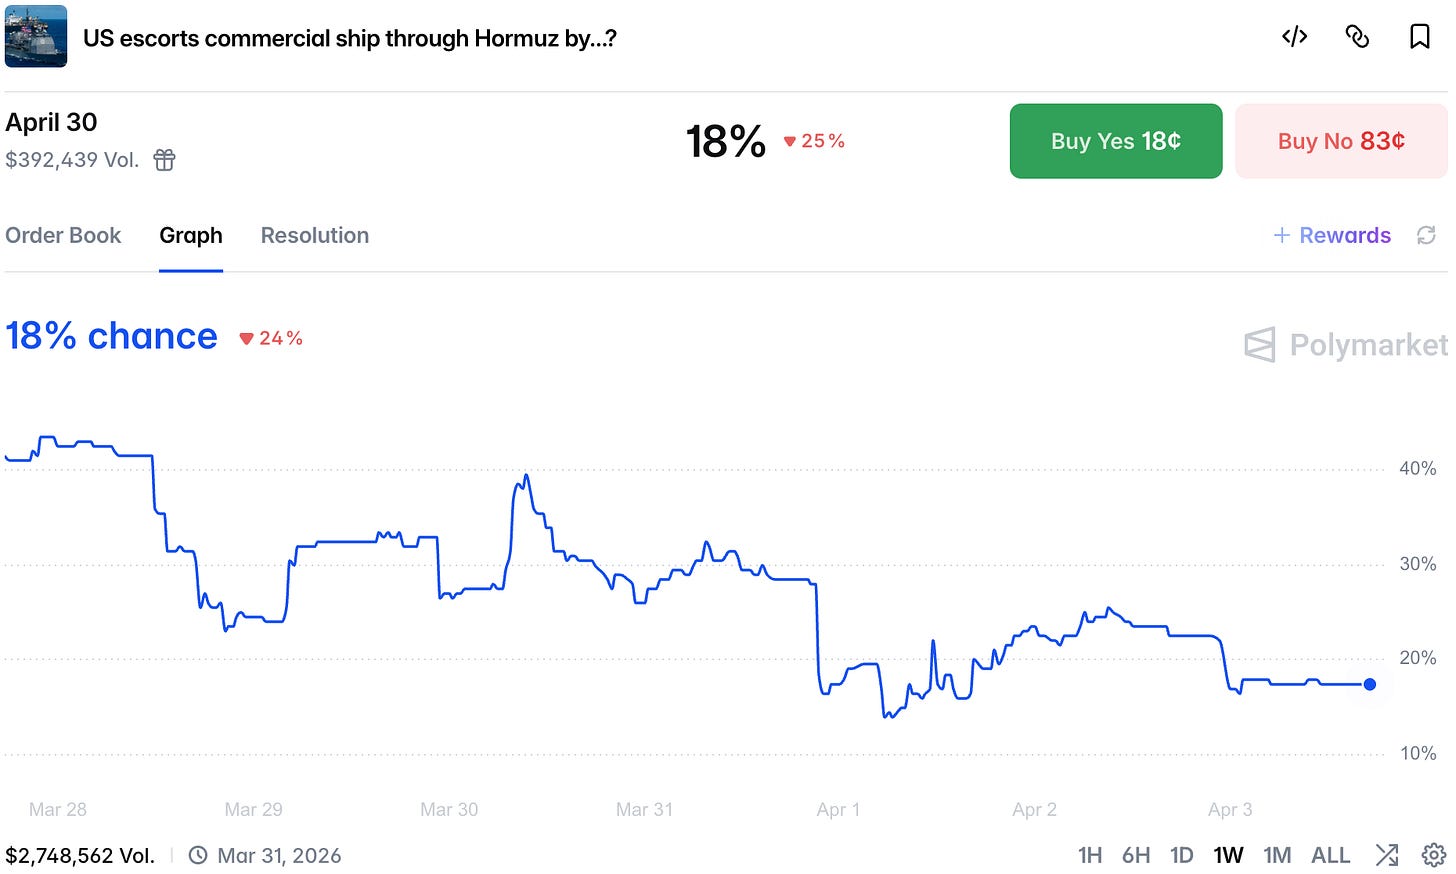Open chart settings gear icon

1433,855
